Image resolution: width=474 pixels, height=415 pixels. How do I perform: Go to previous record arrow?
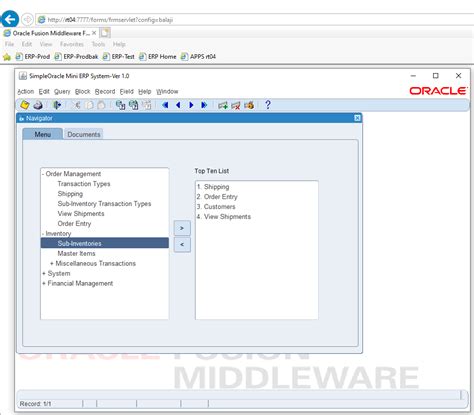[x=178, y=105]
